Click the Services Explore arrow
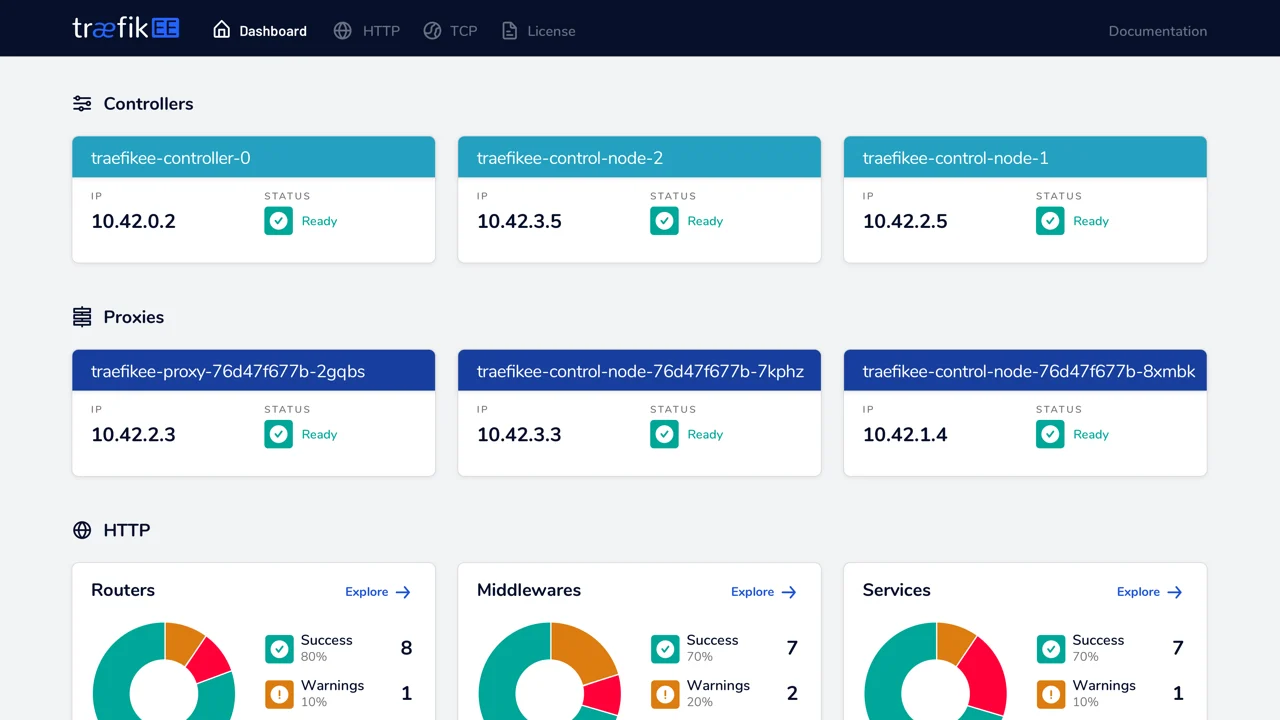1280x720 pixels. [x=1175, y=592]
